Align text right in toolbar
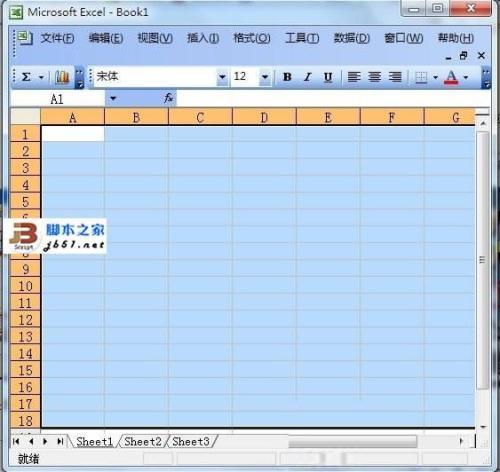Viewport: 500px width, 472px height. (395, 77)
